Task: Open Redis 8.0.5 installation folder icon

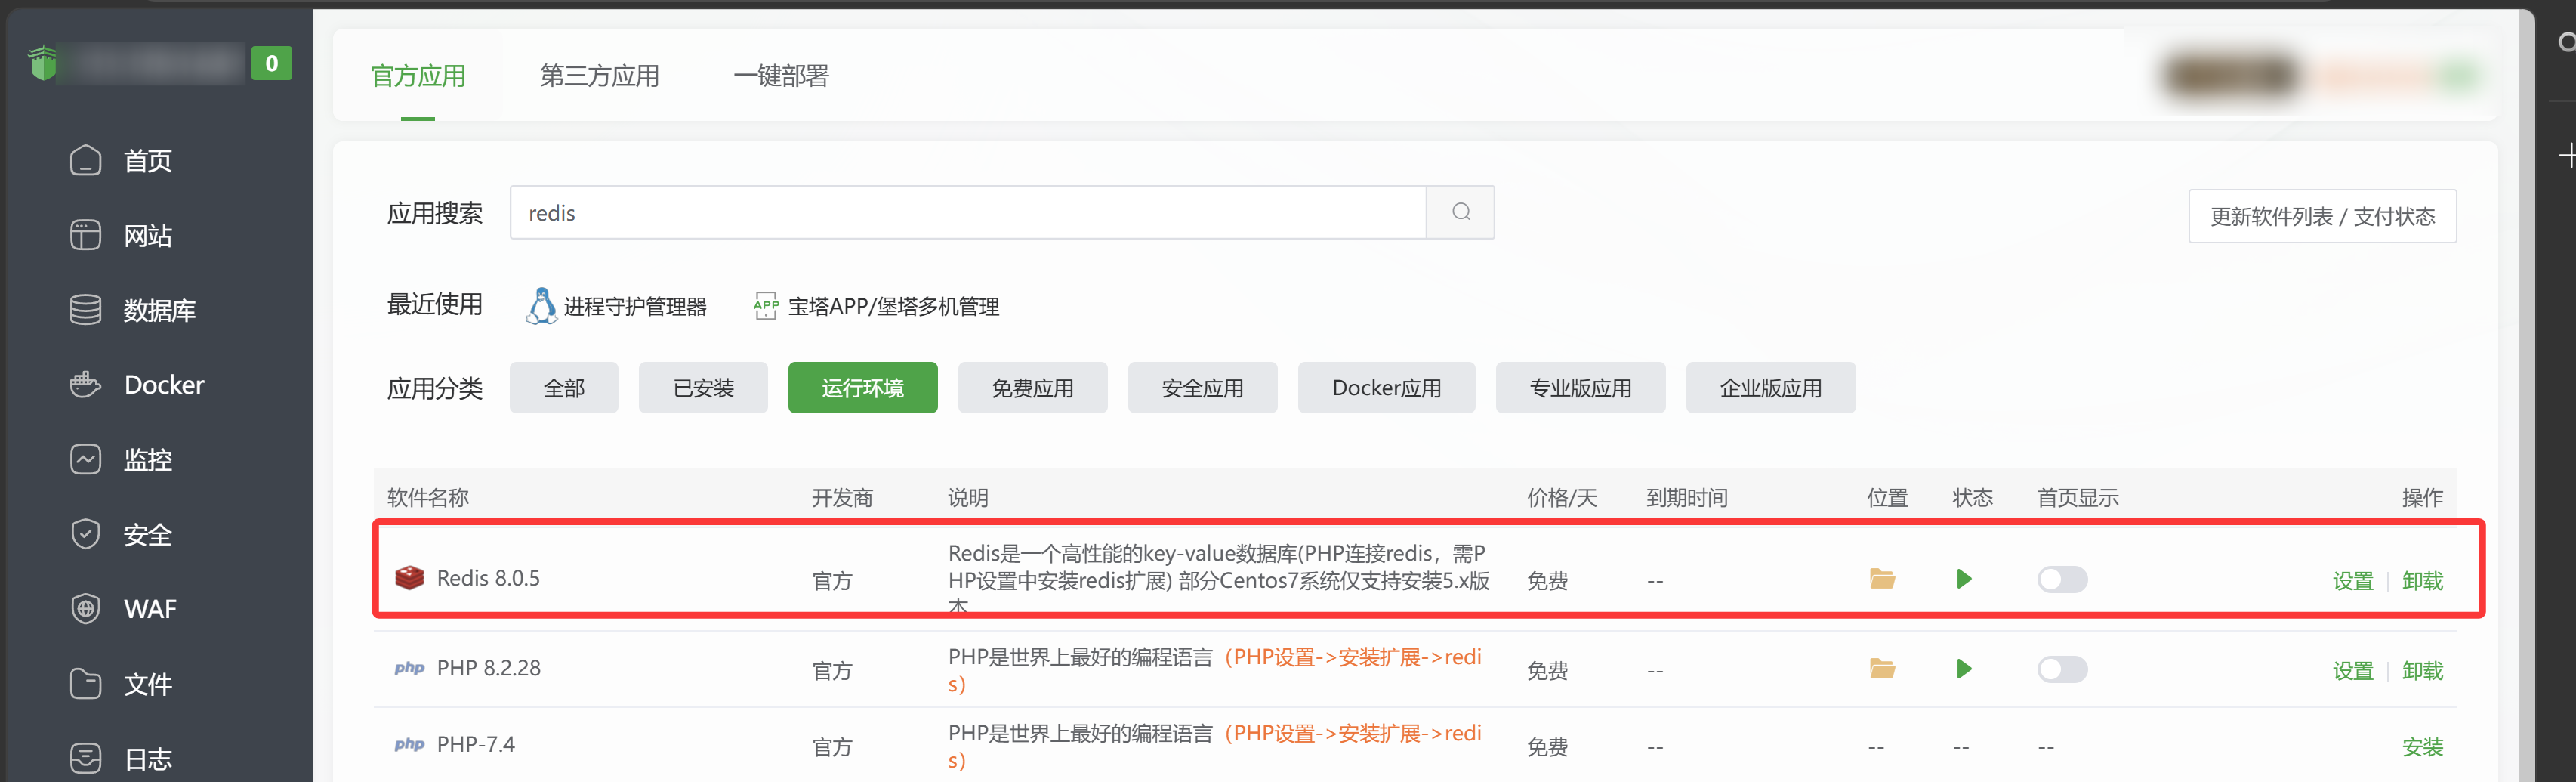Action: (x=1883, y=579)
